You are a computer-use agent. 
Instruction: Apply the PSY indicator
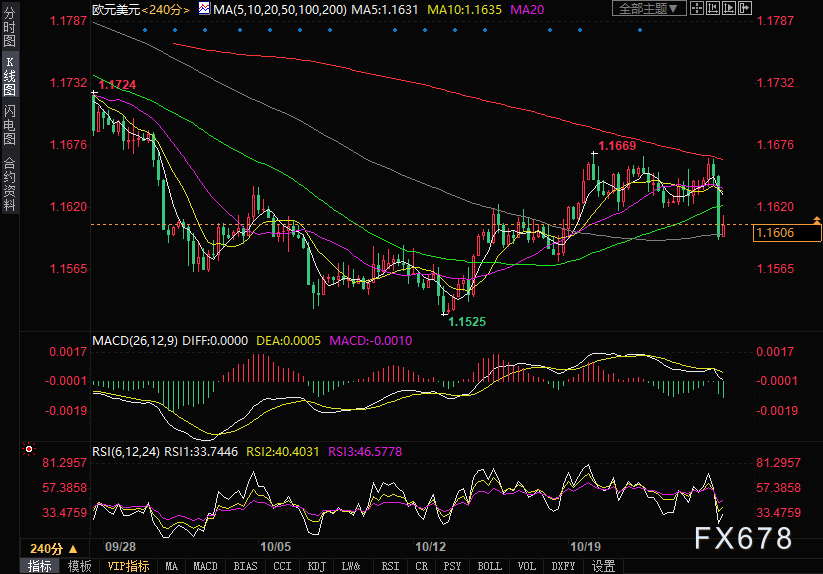pyautogui.click(x=452, y=566)
